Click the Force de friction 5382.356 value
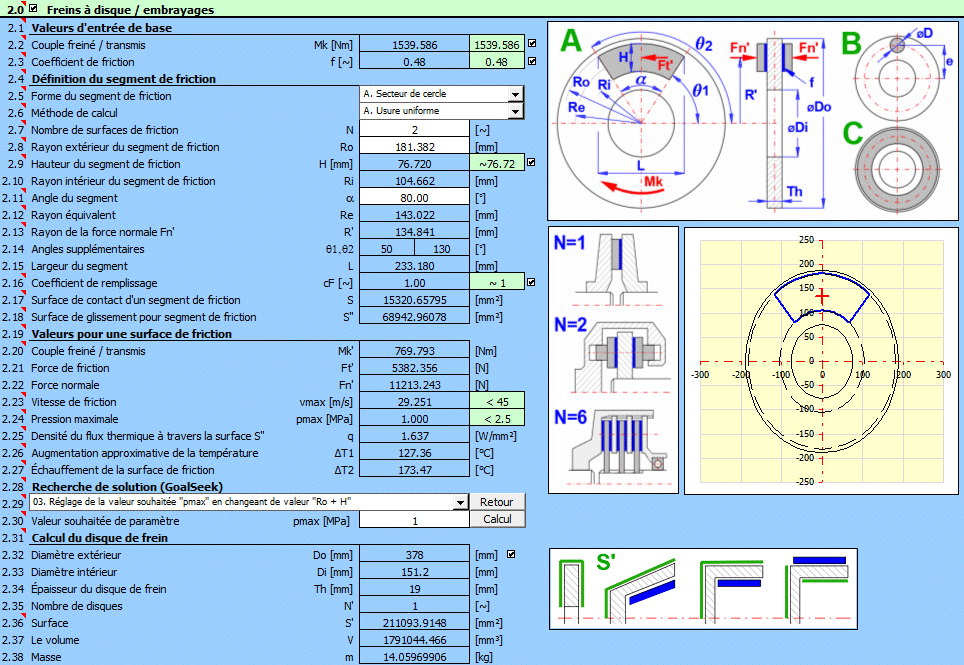 coord(414,368)
